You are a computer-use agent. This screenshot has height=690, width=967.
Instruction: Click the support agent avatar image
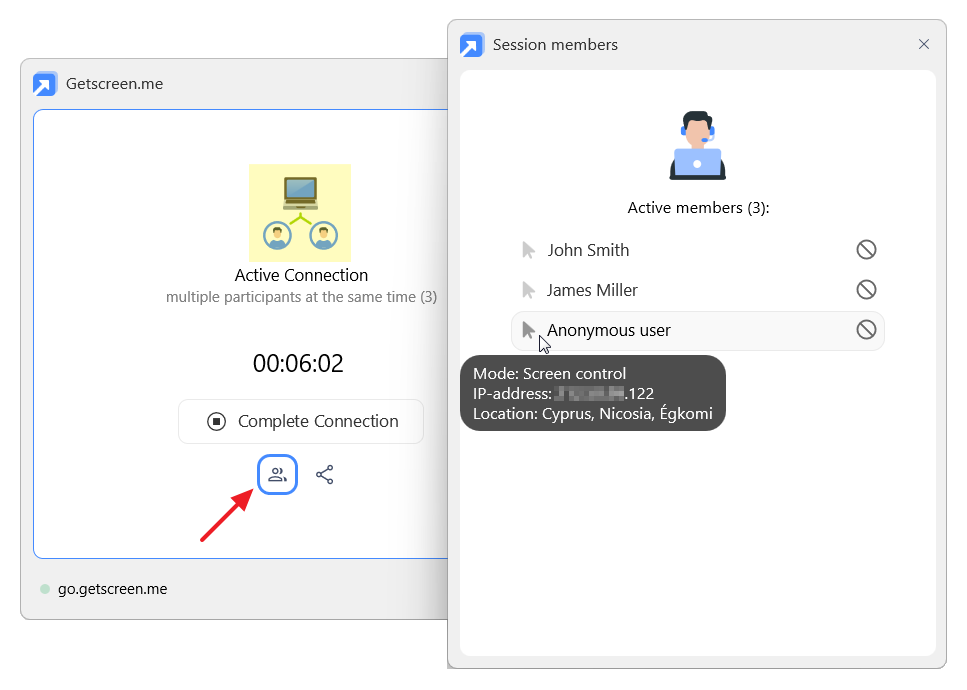click(697, 146)
